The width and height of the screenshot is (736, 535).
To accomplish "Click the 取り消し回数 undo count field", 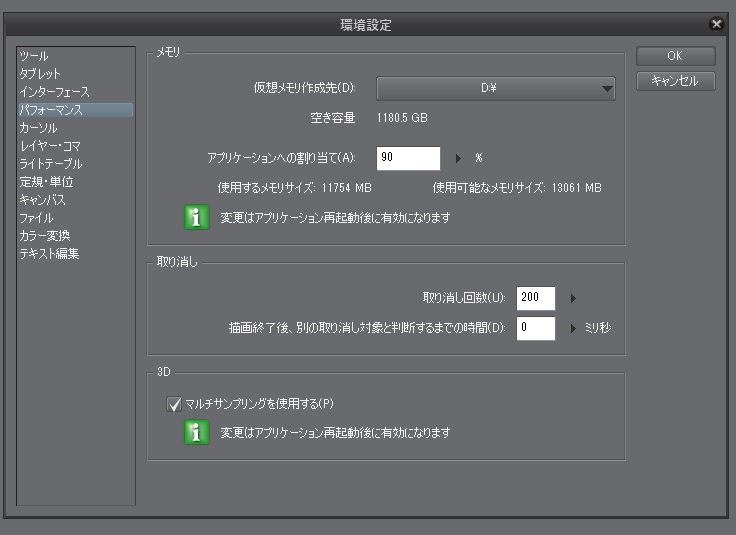I will click(536, 298).
